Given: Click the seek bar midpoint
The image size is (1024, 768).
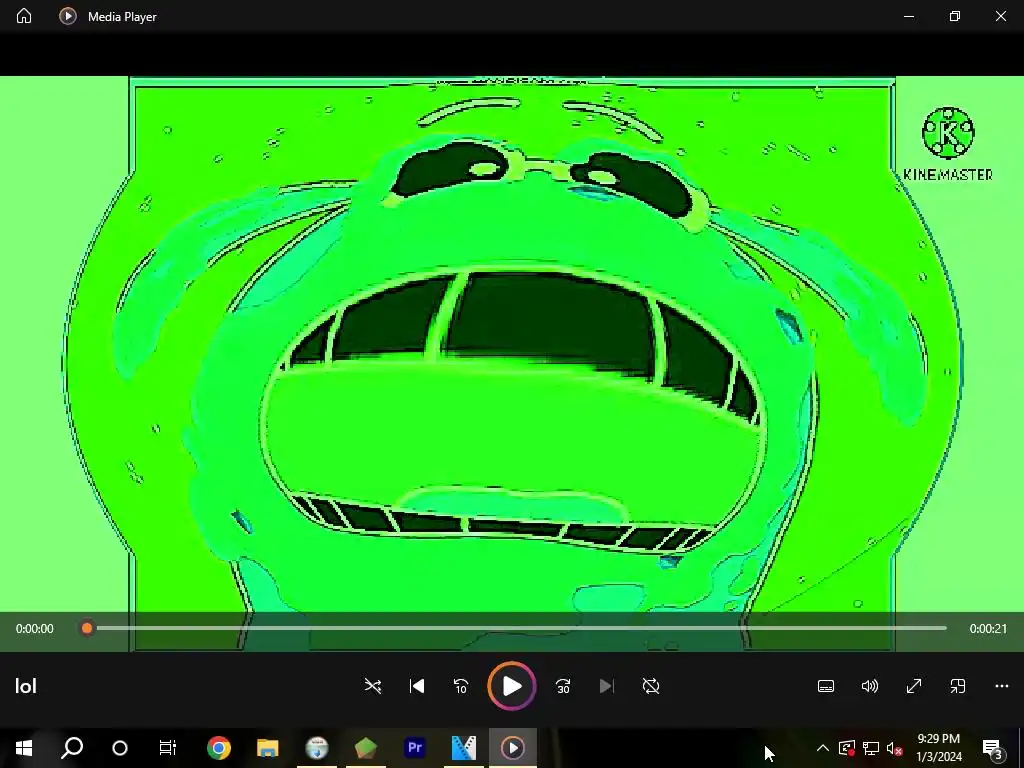Looking at the screenshot, I should tap(517, 628).
